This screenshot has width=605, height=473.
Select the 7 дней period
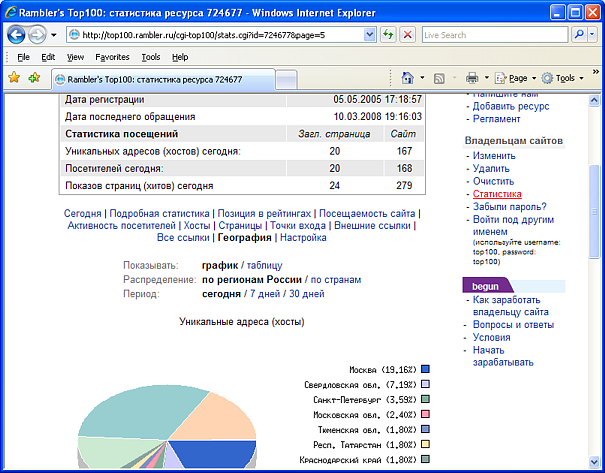[265, 294]
